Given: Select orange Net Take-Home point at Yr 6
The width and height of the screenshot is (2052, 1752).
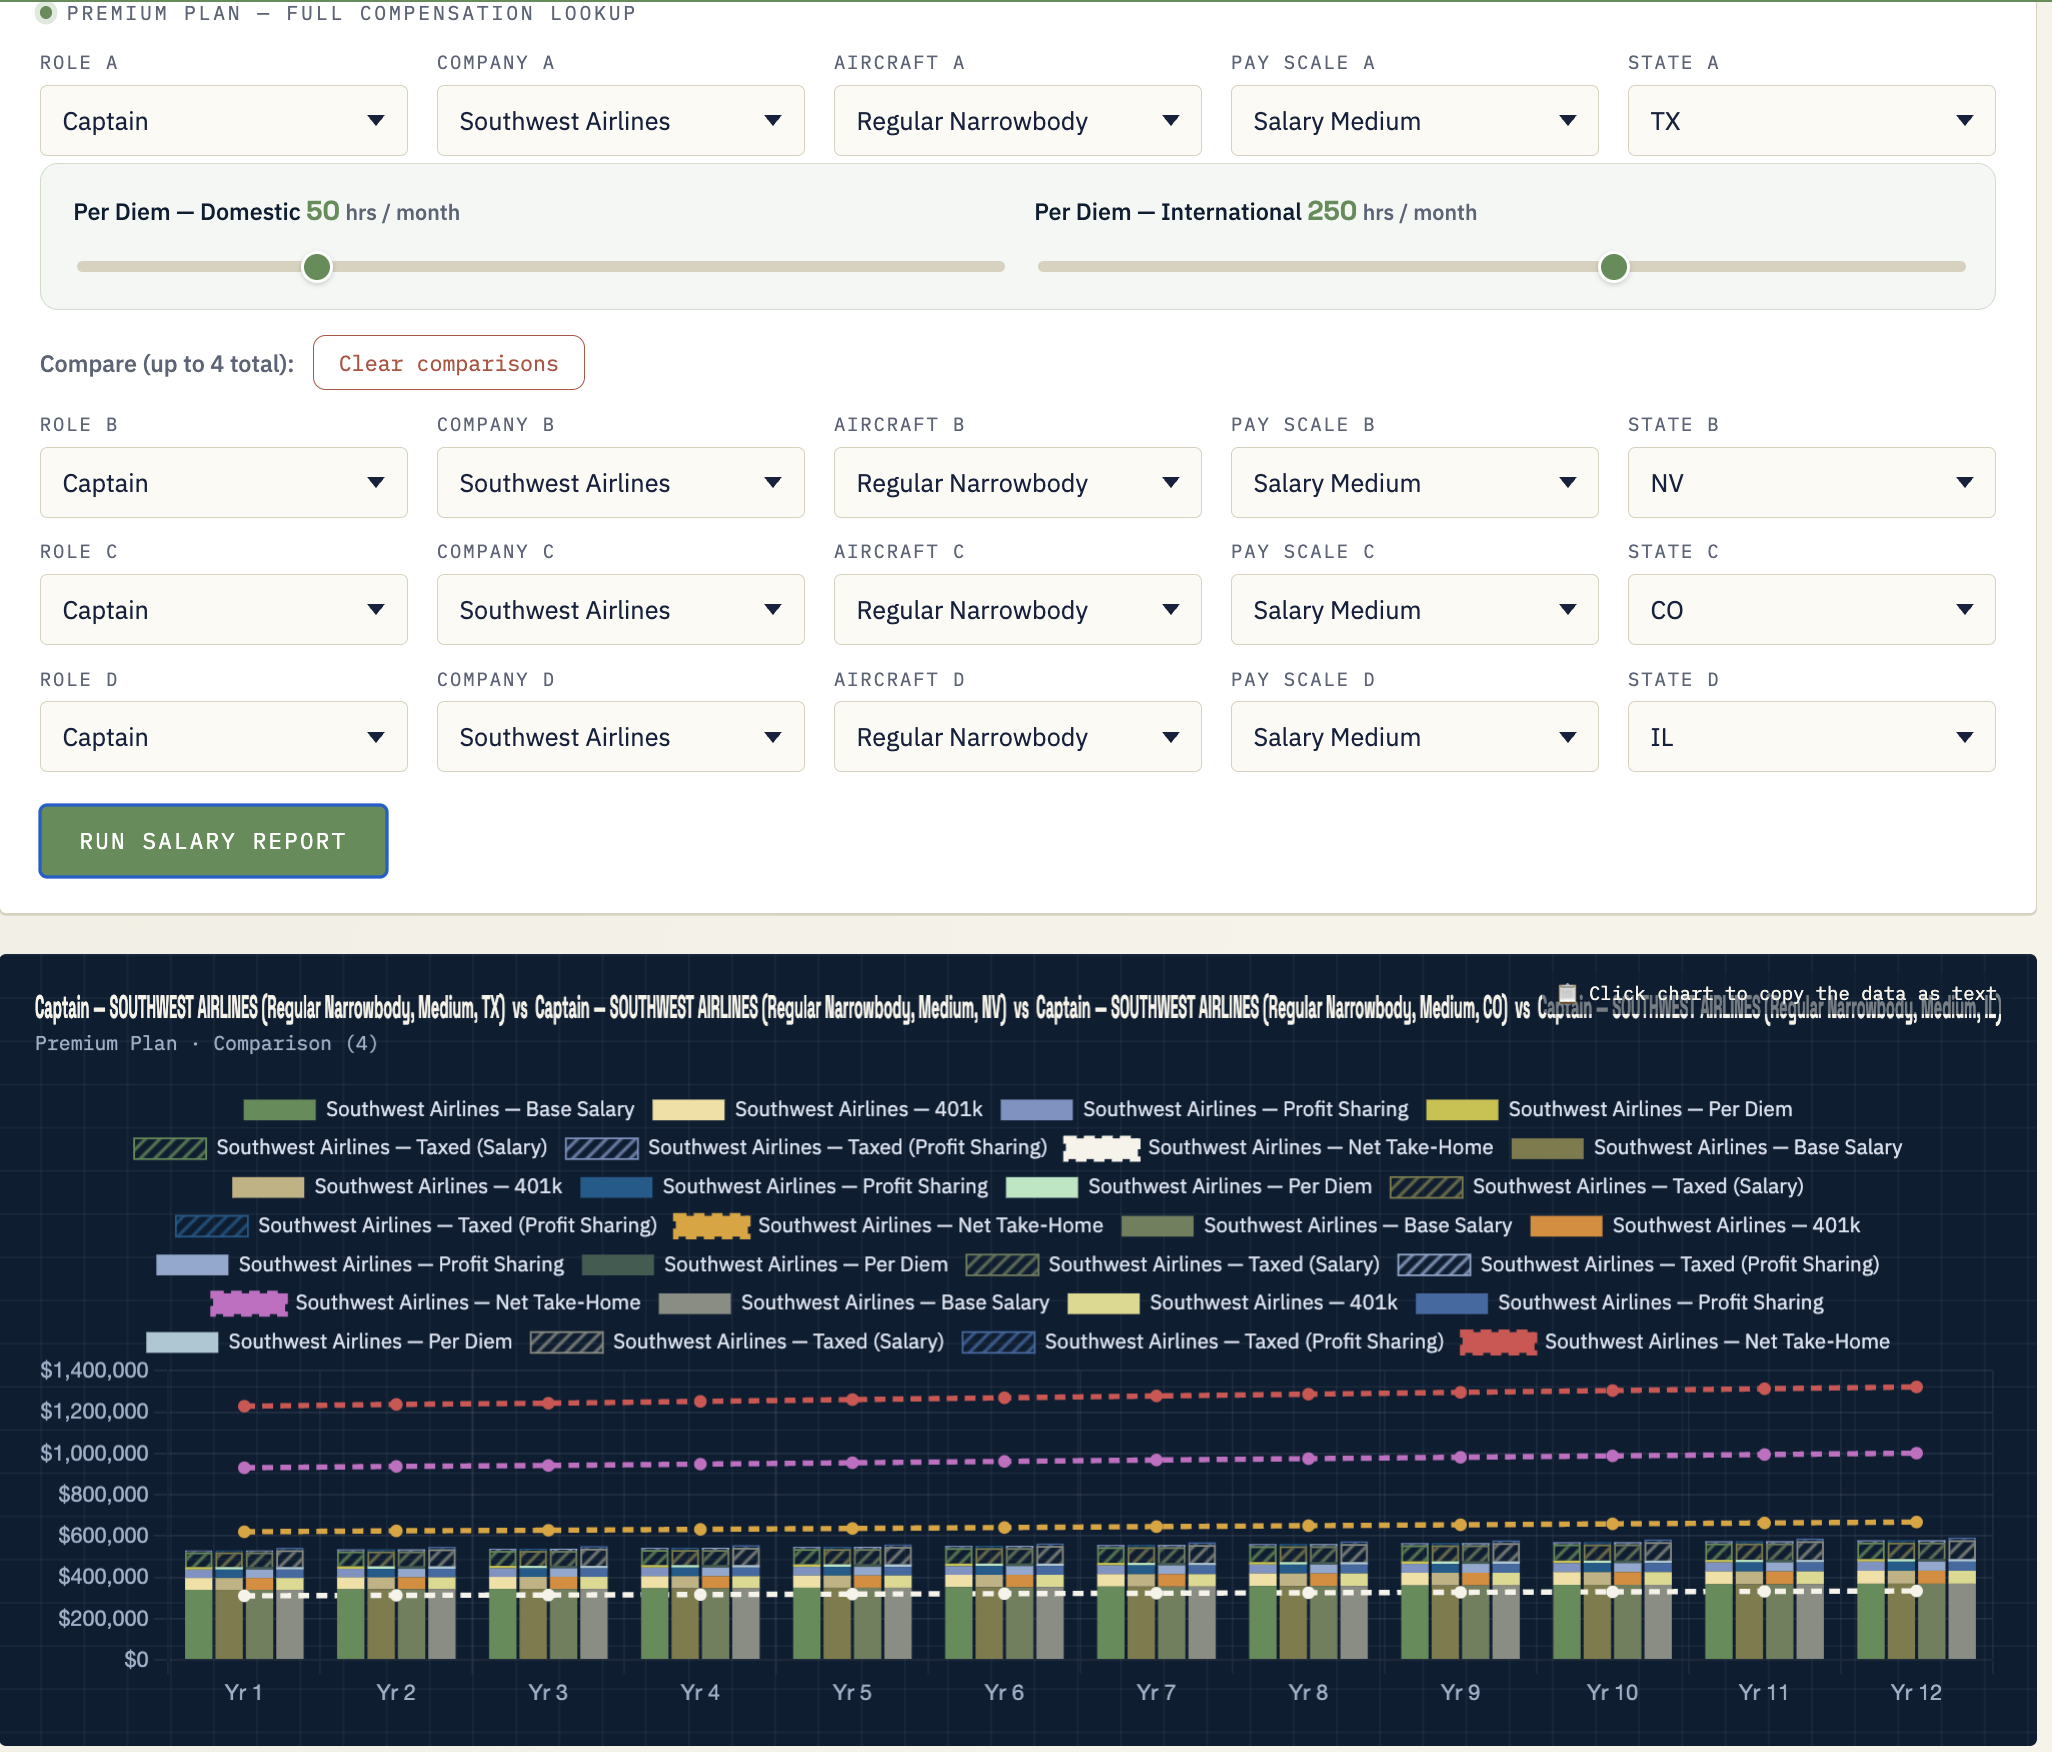Looking at the screenshot, I should 1005,1527.
